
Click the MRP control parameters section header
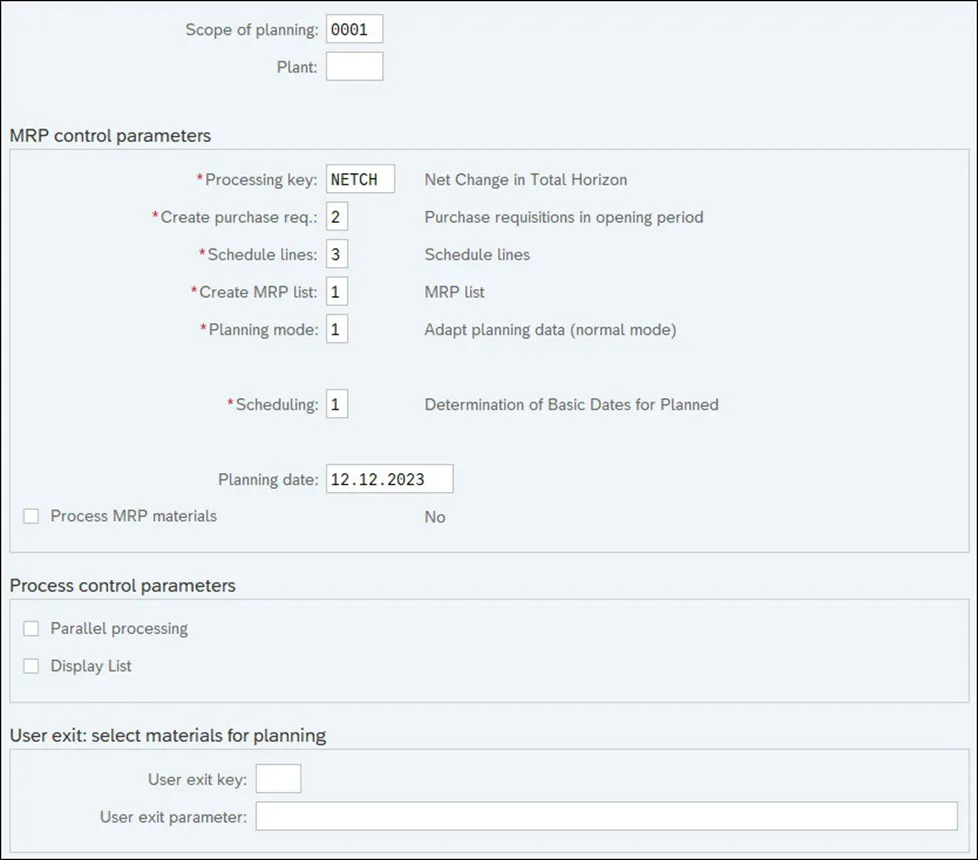click(110, 135)
